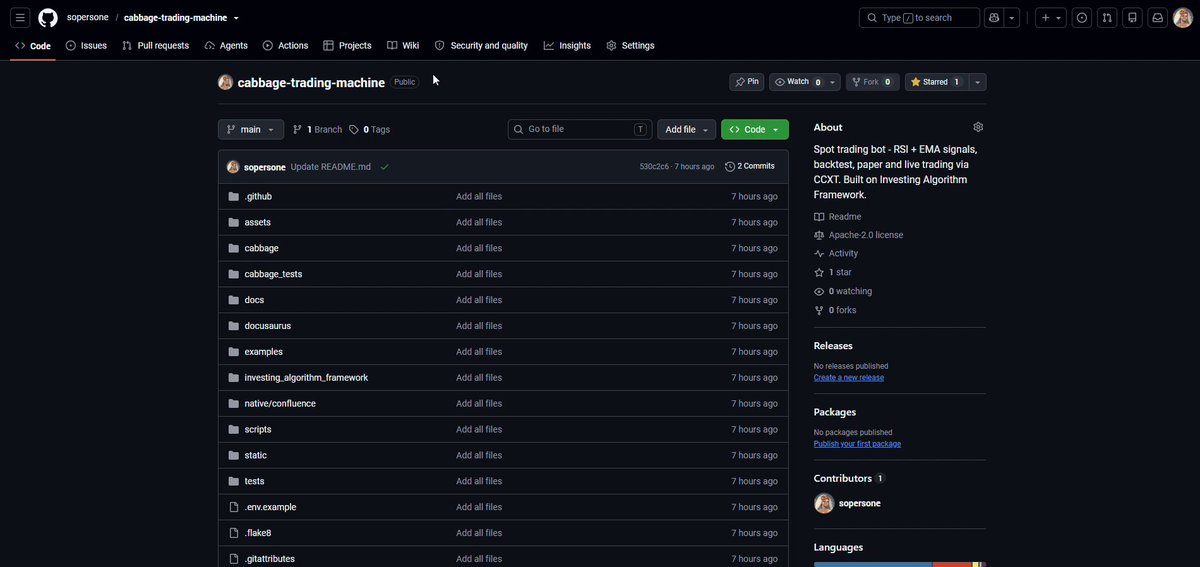Click the header search field
Image resolution: width=1200 pixels, height=567 pixels.
click(919, 18)
